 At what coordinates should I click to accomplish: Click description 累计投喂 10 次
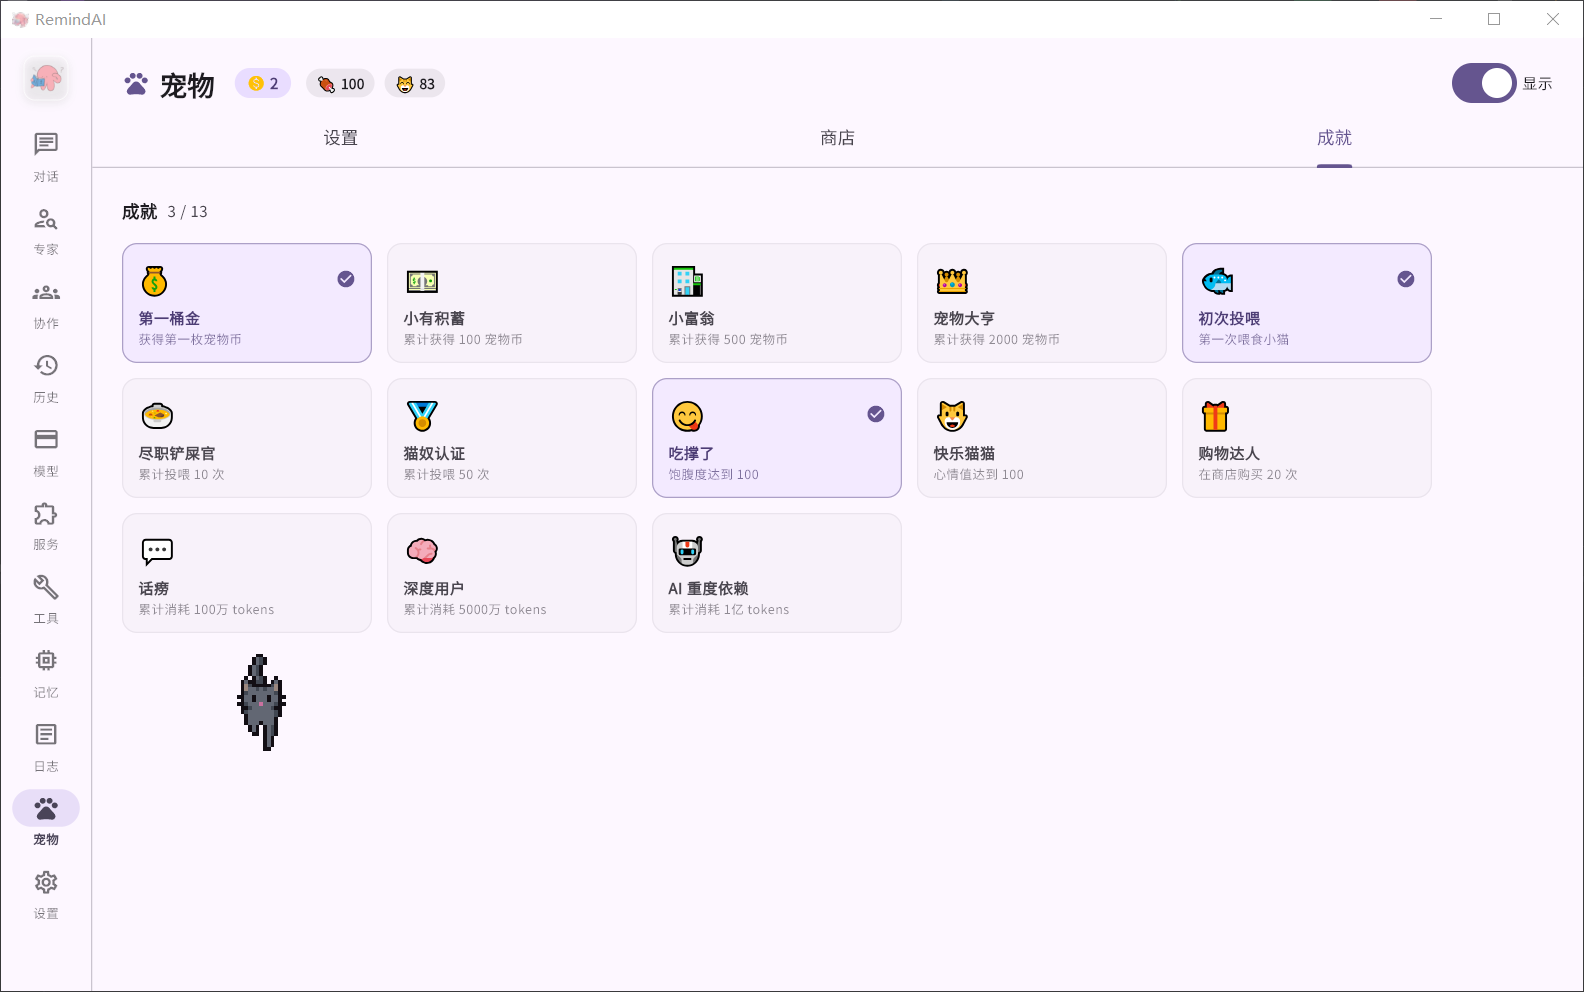pyautogui.click(x=181, y=475)
